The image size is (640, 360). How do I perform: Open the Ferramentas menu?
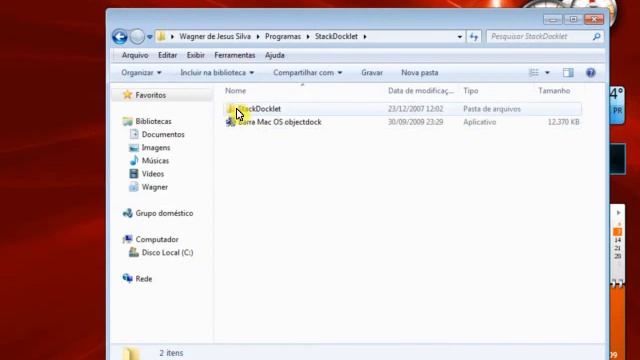tap(235, 55)
